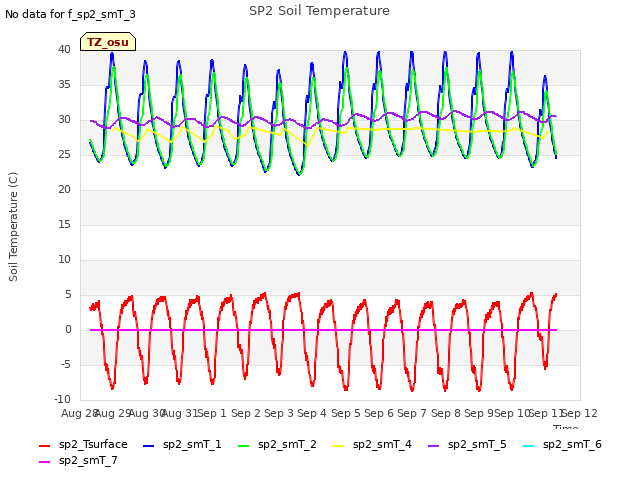The height and width of the screenshot is (480, 640).
Task: Click the red sp2_Tsurface legend swatch
Action: click(44, 446)
